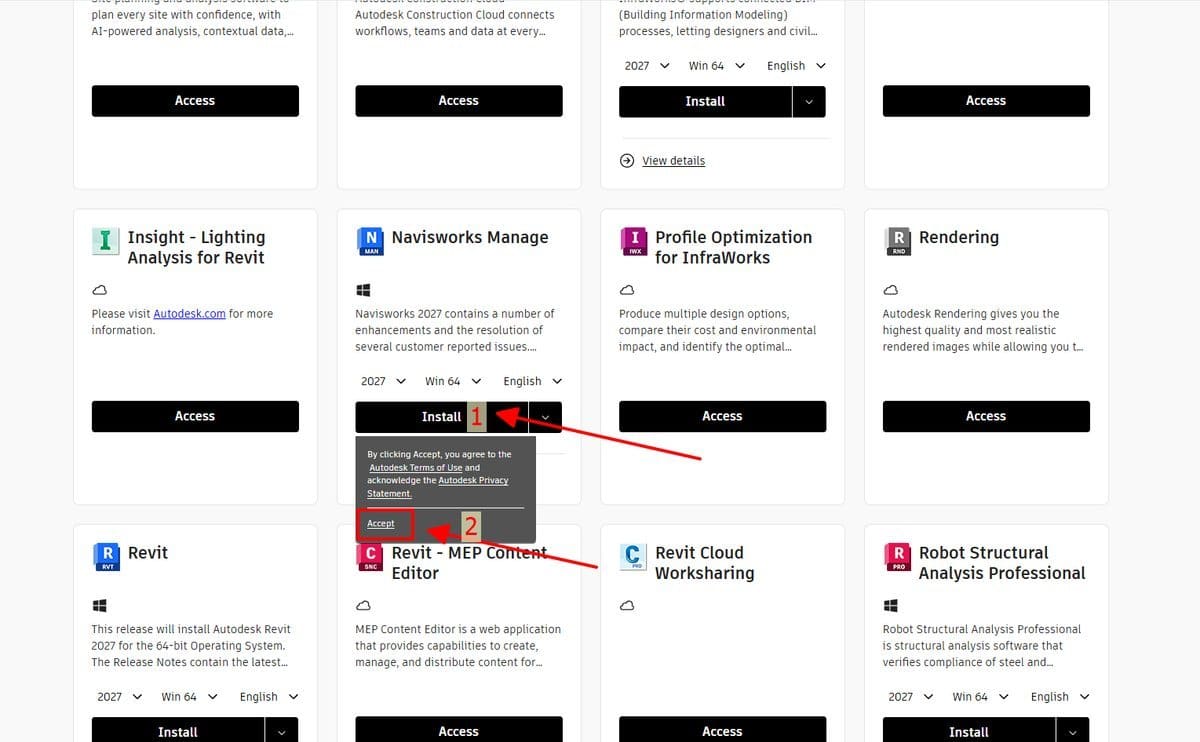
Task: Click the Profile Optimization for InfraWorks title
Action: 734,247
